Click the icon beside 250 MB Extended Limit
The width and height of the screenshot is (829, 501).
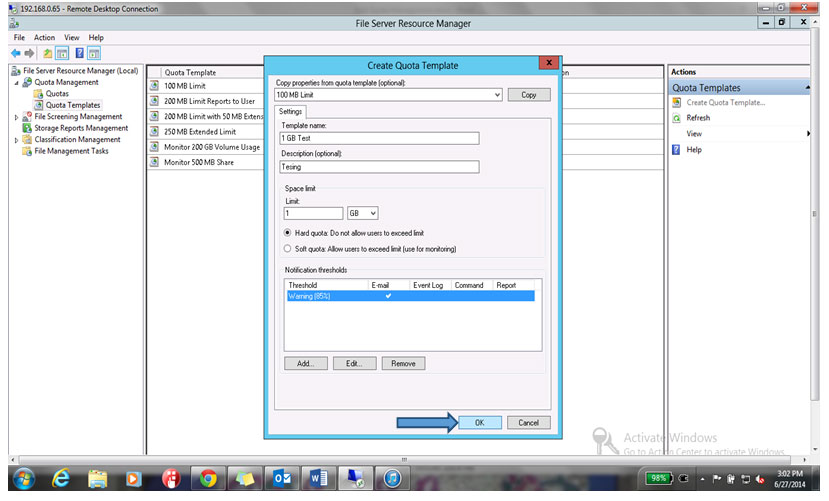154,132
